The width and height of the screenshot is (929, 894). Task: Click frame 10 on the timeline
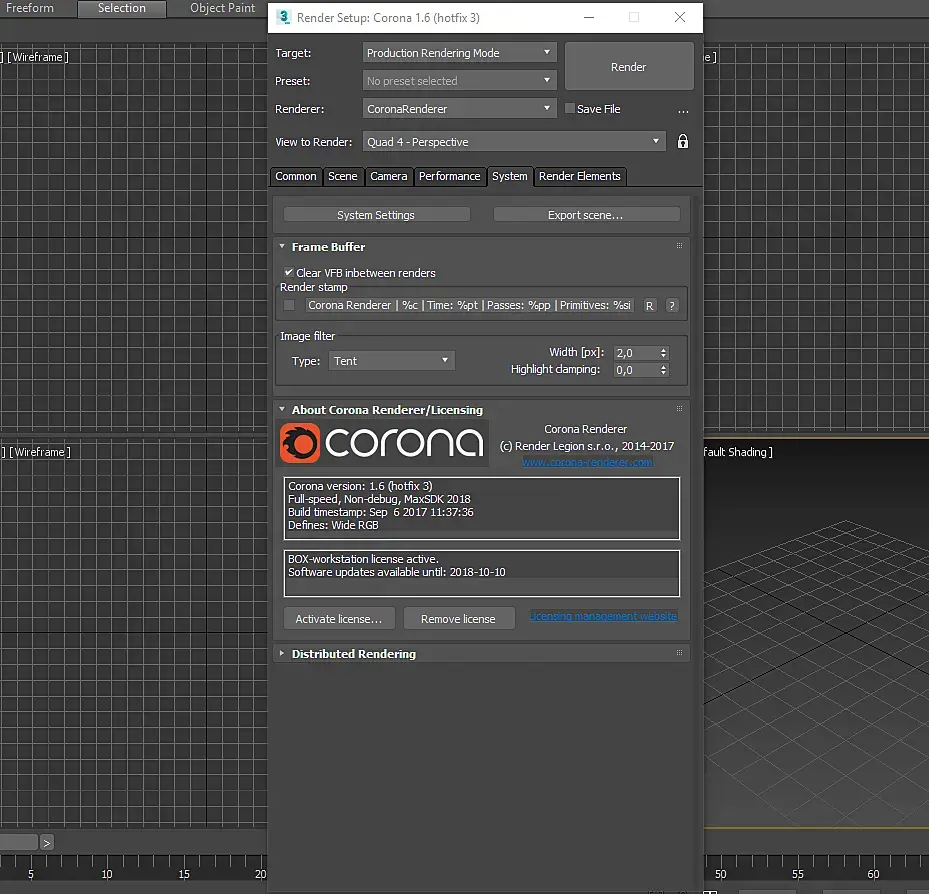tap(107, 874)
